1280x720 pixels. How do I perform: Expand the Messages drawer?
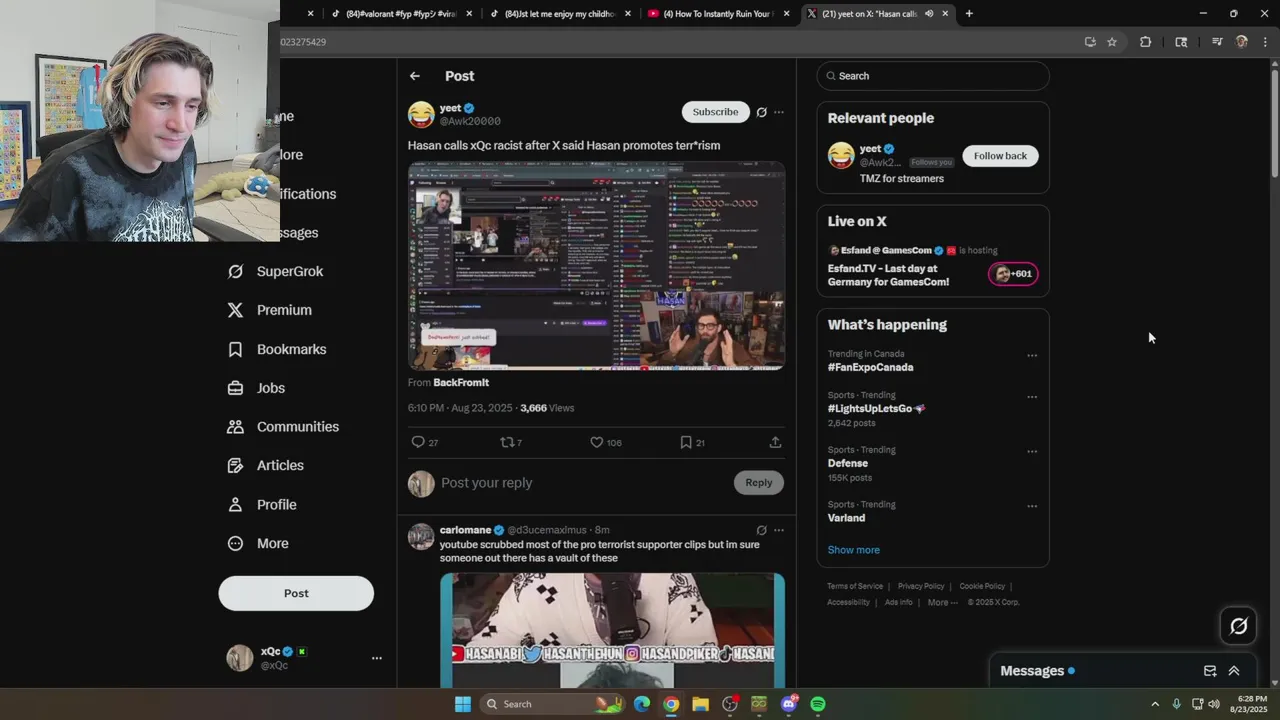tap(1234, 671)
